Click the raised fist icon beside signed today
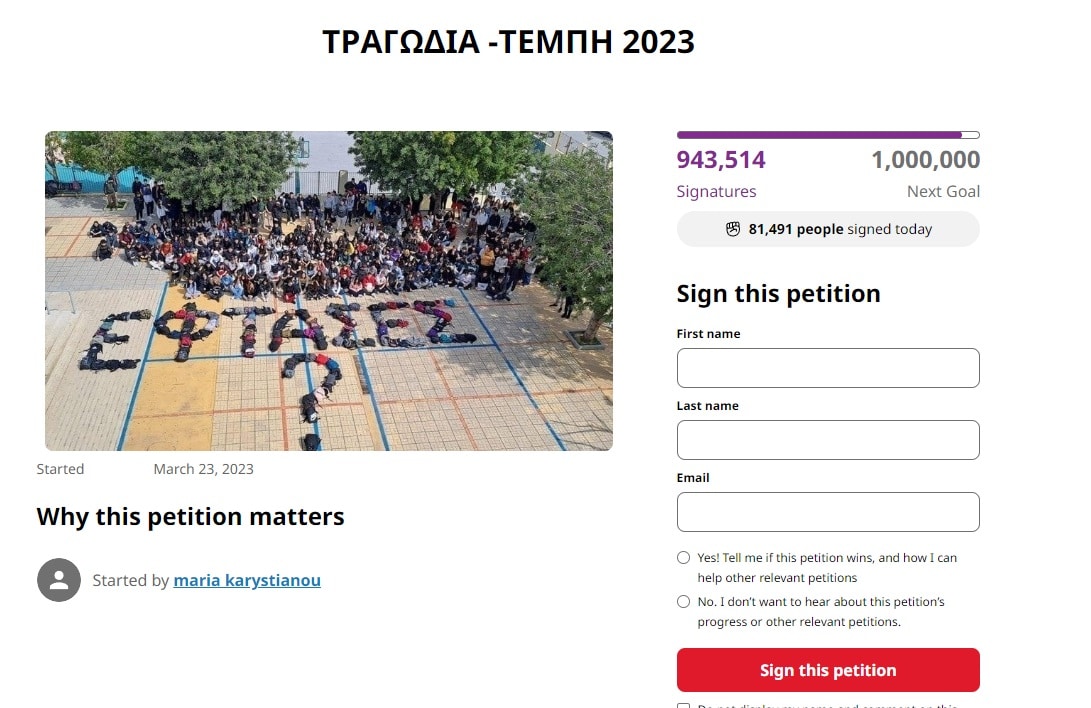 point(733,229)
